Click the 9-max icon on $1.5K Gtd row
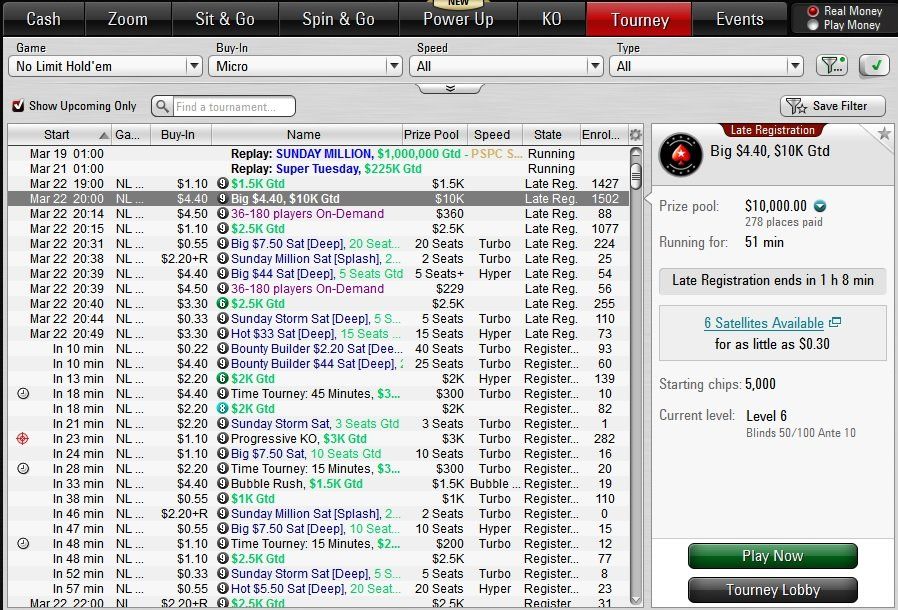The image size is (898, 610). pyautogui.click(x=223, y=184)
